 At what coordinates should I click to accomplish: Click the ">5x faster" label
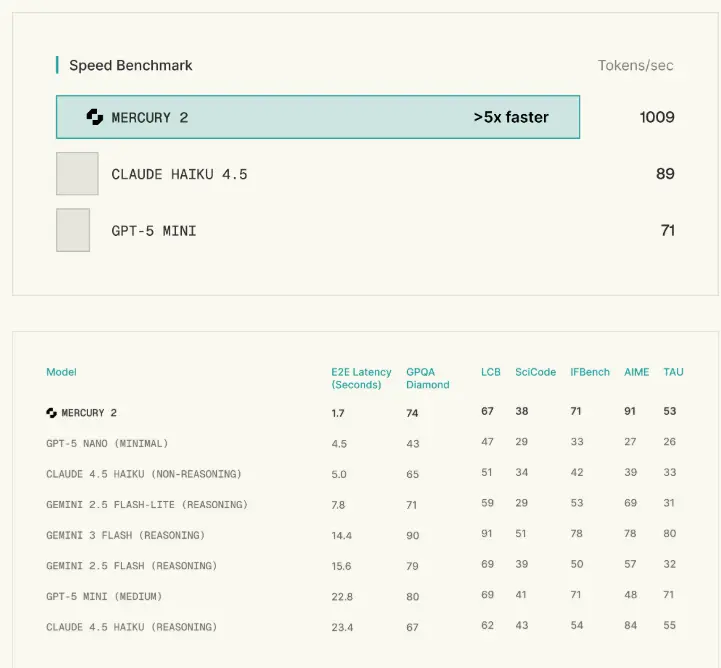point(511,117)
